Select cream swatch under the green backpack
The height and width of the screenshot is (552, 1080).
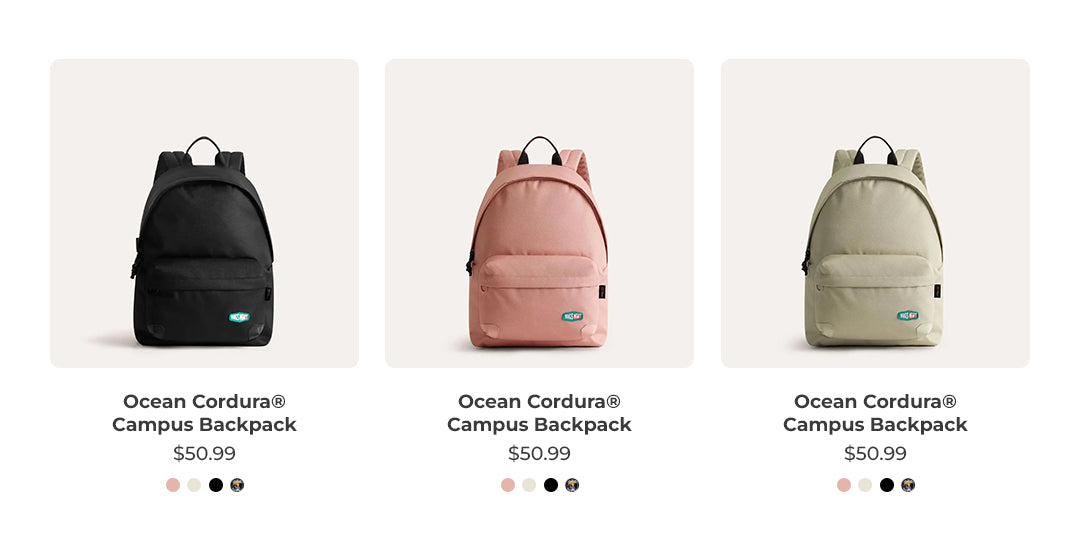865,485
